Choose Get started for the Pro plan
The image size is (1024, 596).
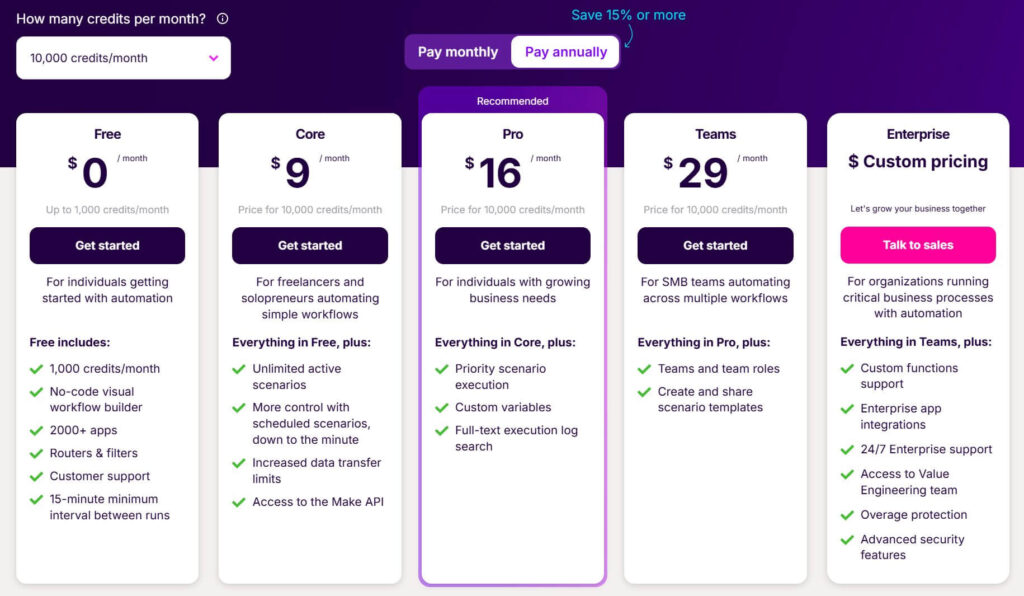(512, 246)
